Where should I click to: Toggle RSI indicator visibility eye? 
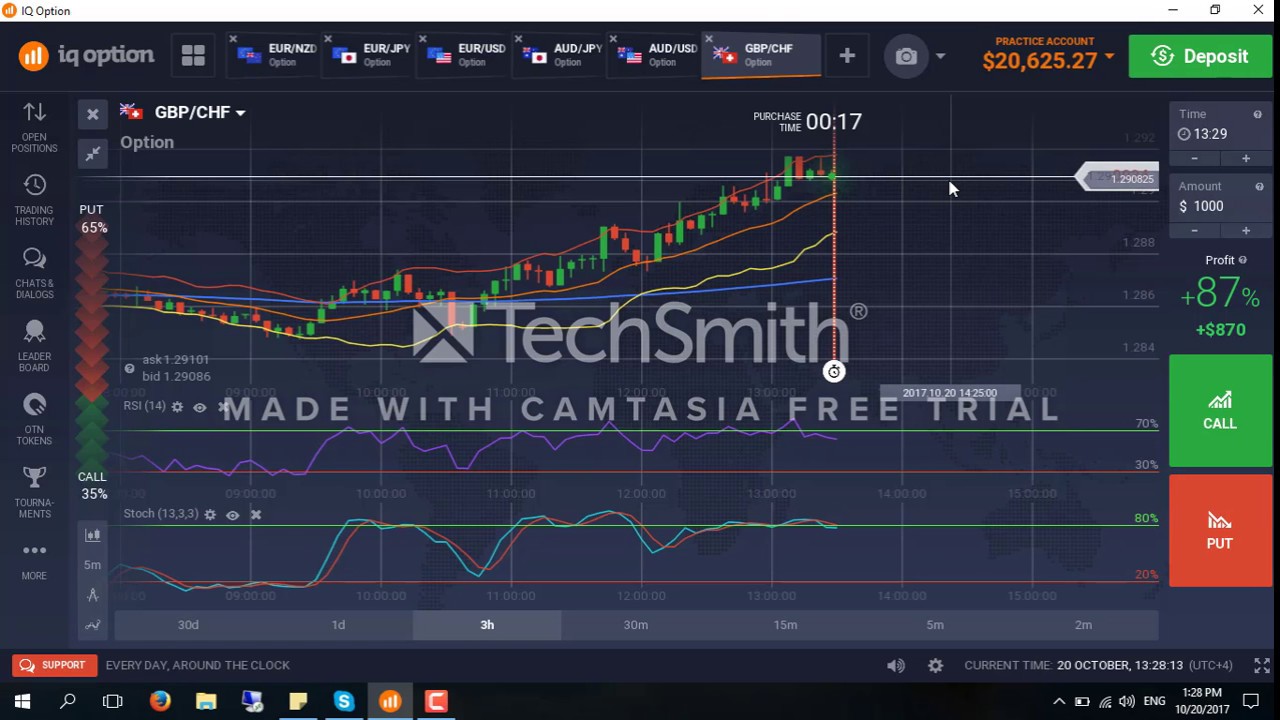(x=199, y=407)
